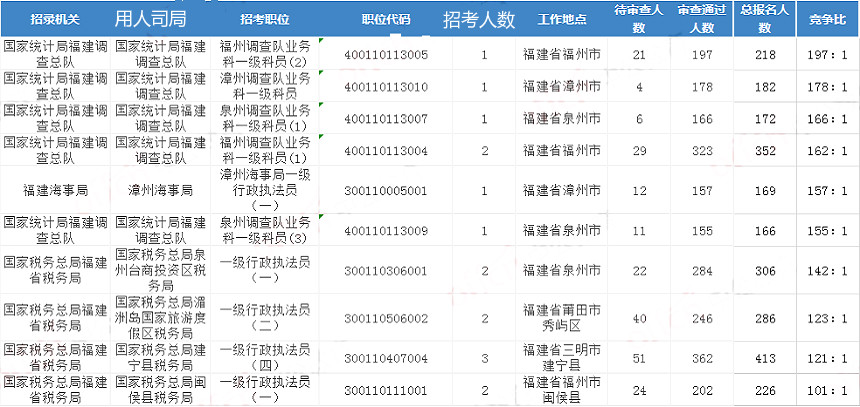Click competition ratio 155:1
Screen dimensions: 860x407
pos(828,230)
